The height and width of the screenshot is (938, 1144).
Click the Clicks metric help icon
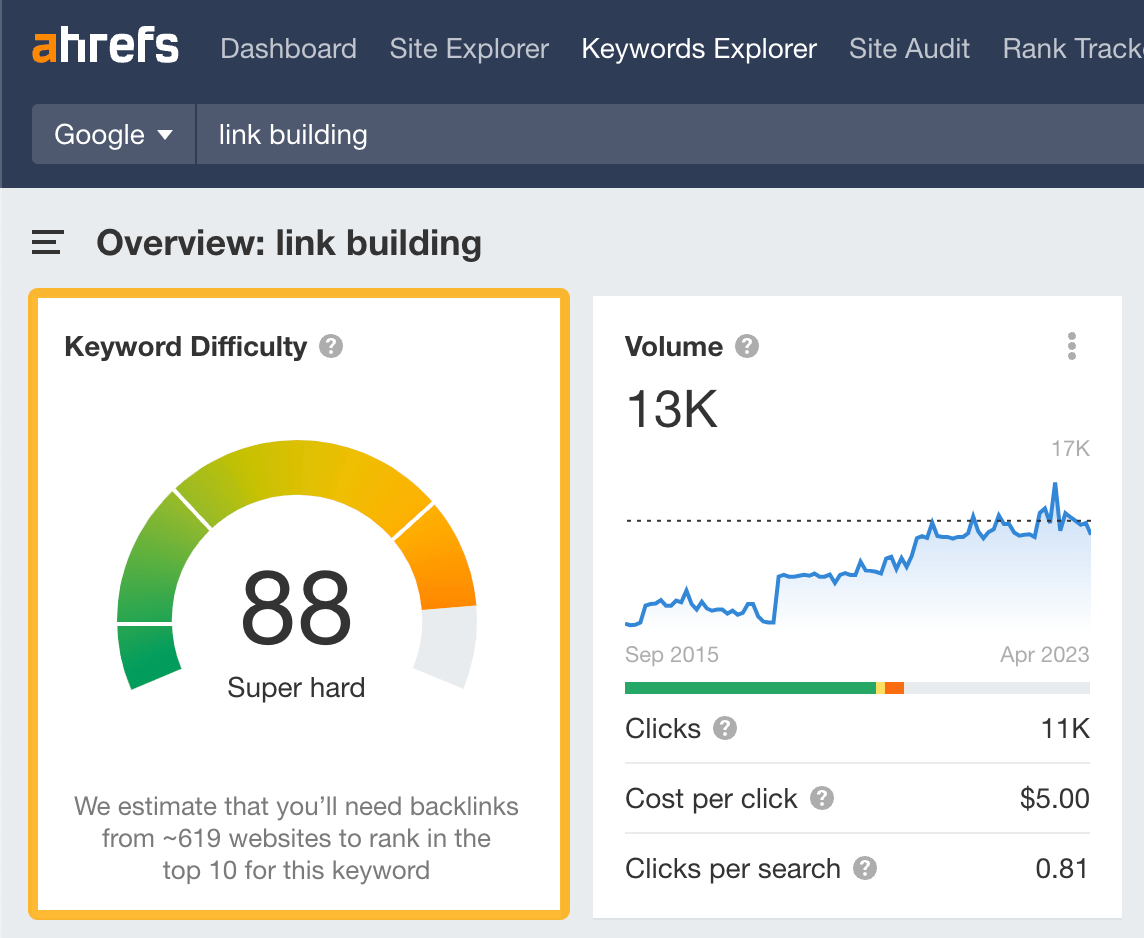click(x=727, y=729)
